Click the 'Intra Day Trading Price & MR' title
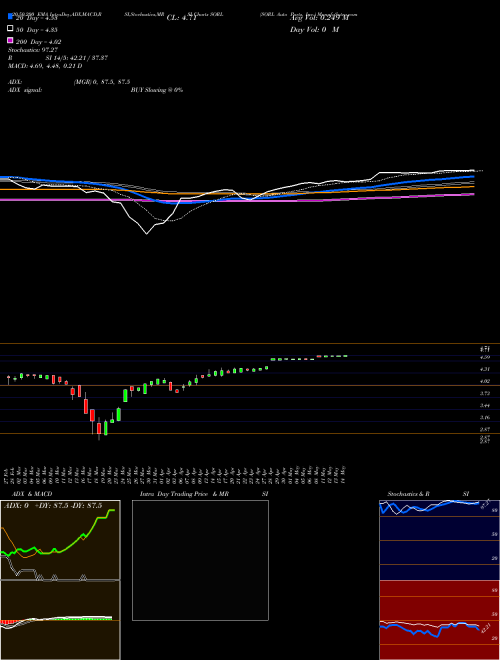Image resolution: width=500 pixels, height=660 pixels. [184, 494]
